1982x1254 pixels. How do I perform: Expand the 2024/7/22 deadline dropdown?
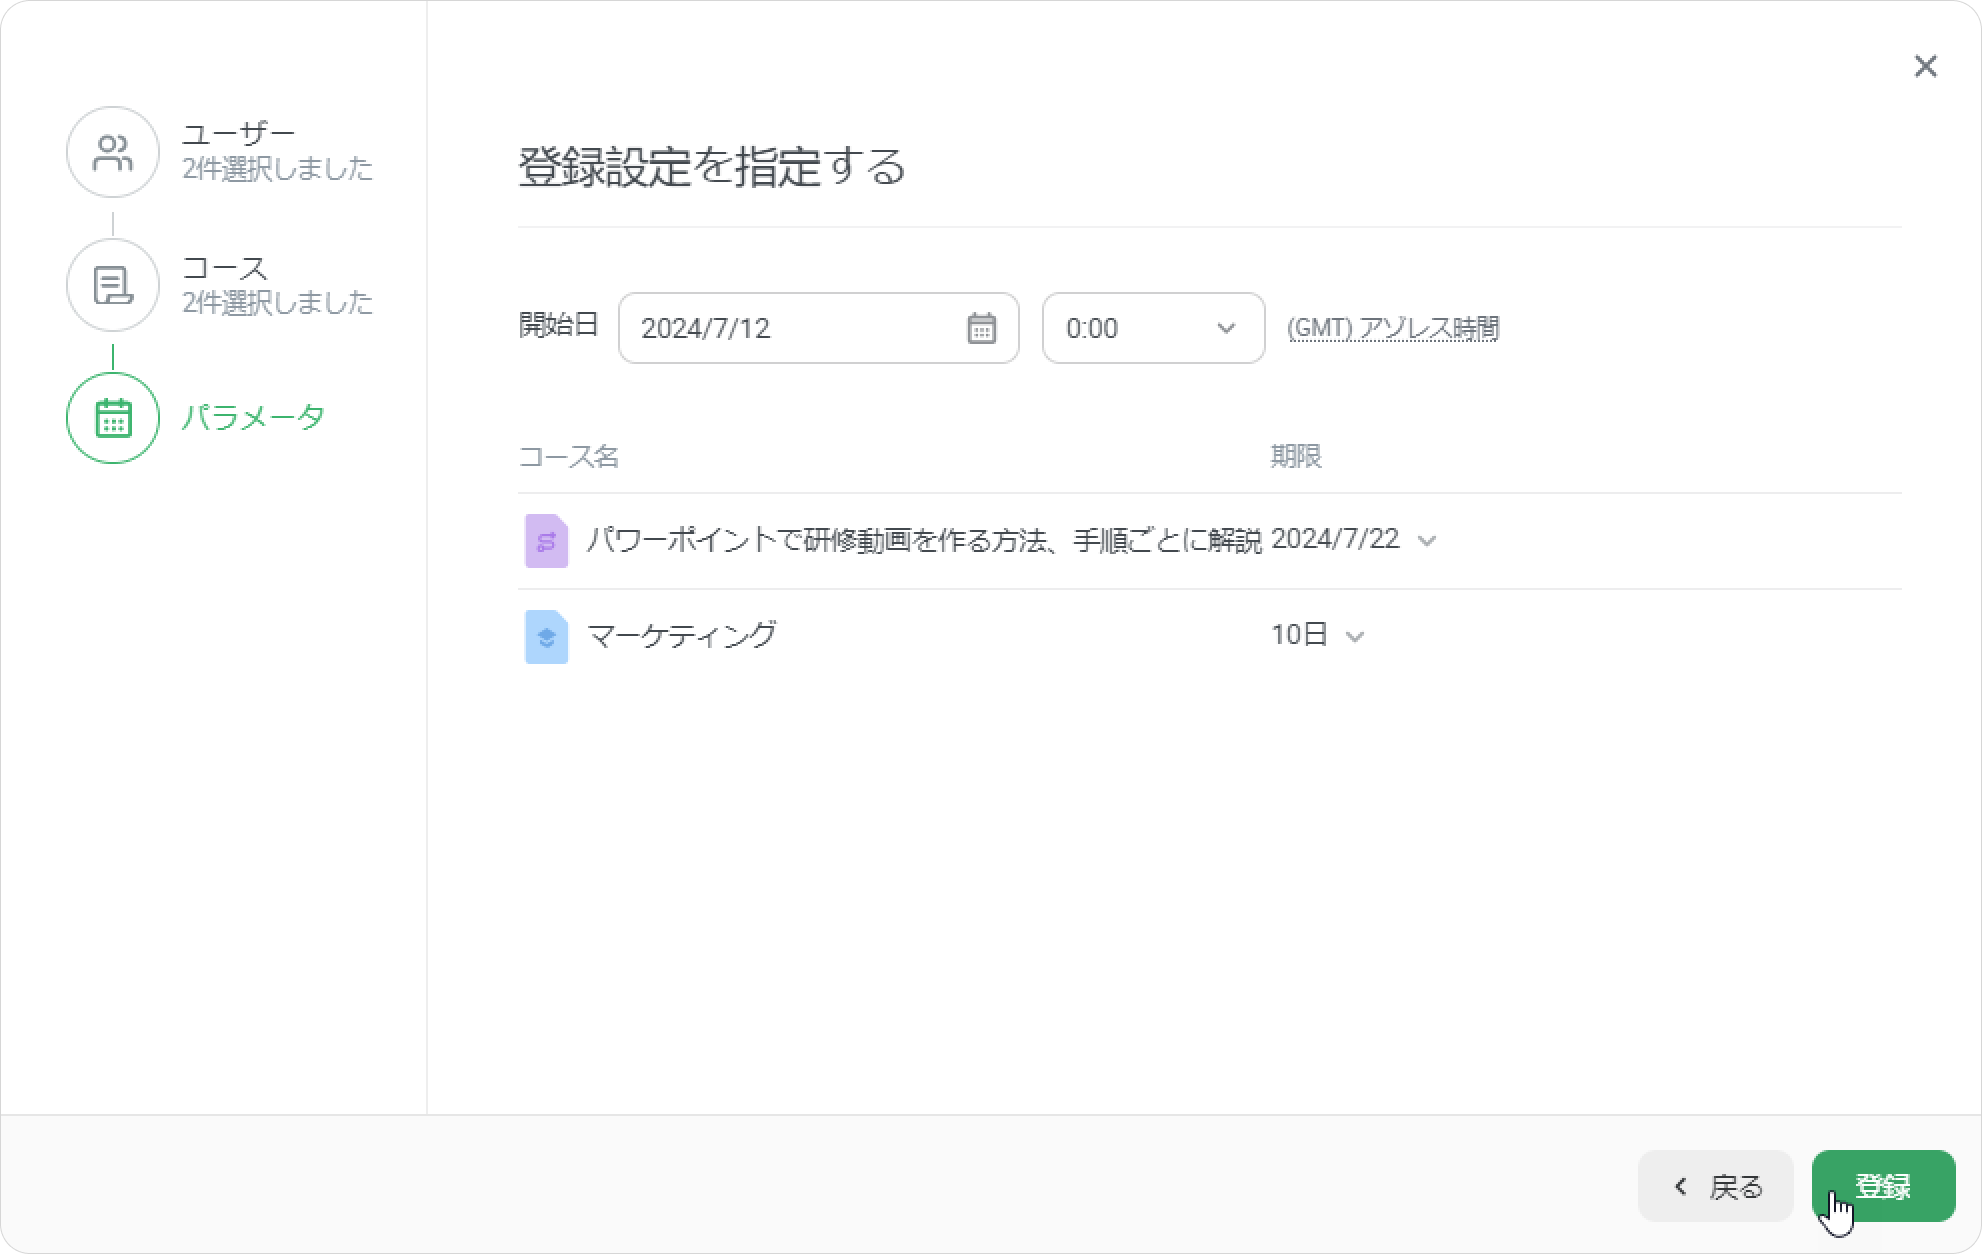point(1353,540)
